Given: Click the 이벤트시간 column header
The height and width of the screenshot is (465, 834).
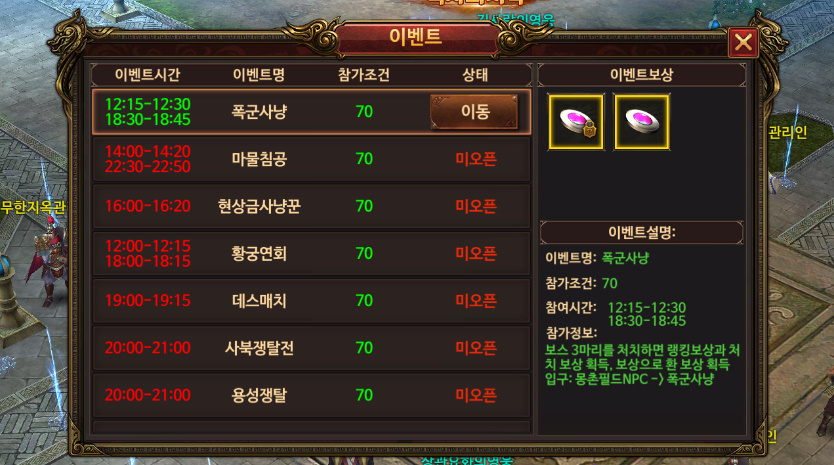Looking at the screenshot, I should pos(147,74).
